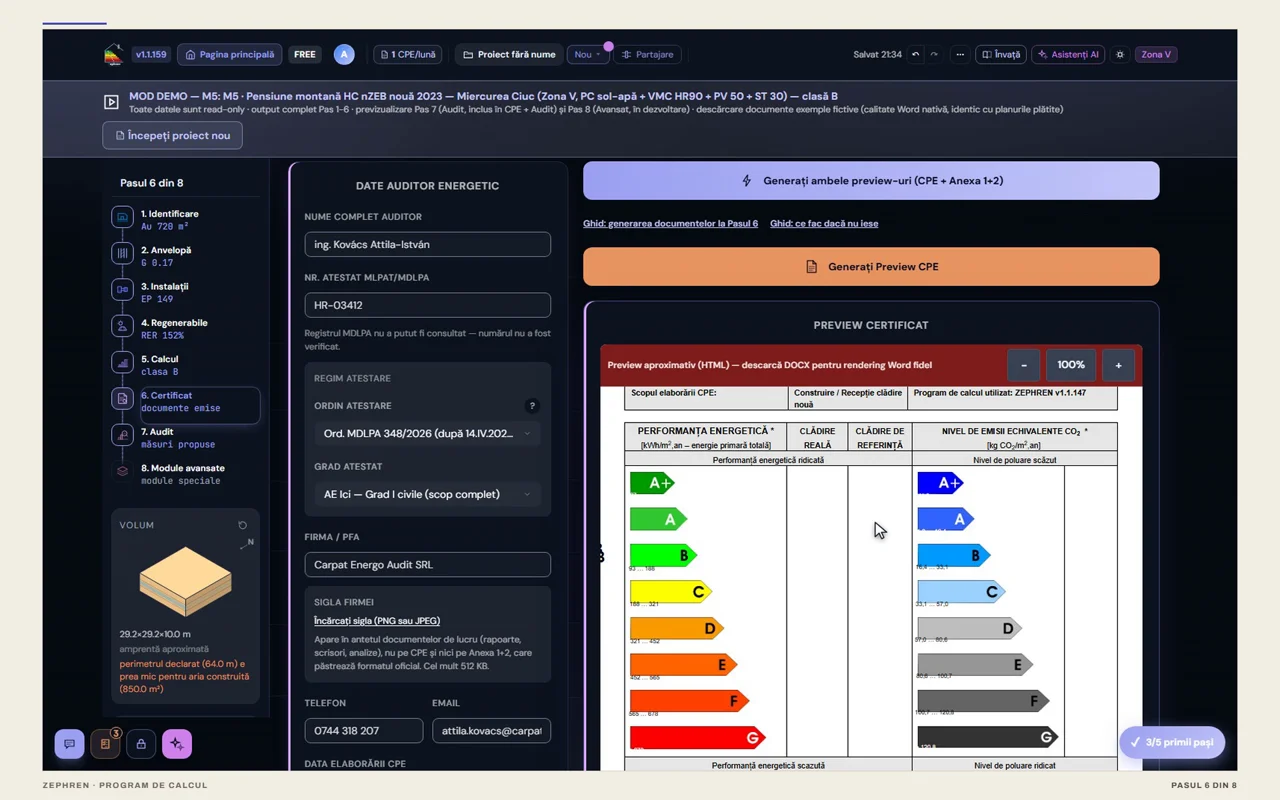Screen dimensions: 1280x800
Task: Expand the Ordin Atestare dropdown
Action: coord(428,433)
